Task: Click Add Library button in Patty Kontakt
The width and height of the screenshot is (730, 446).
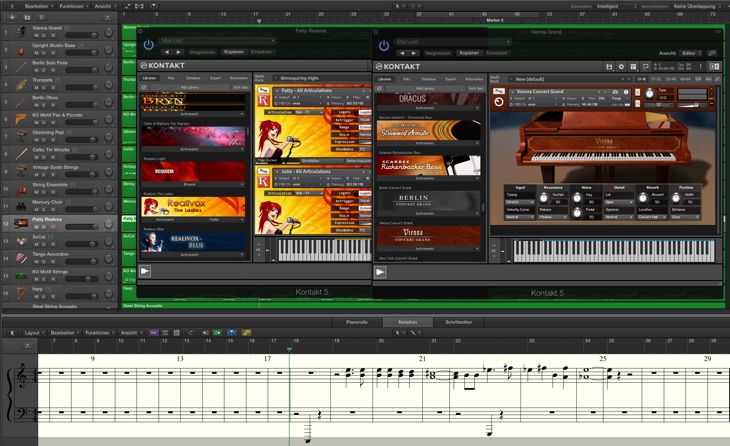Action: [x=189, y=87]
